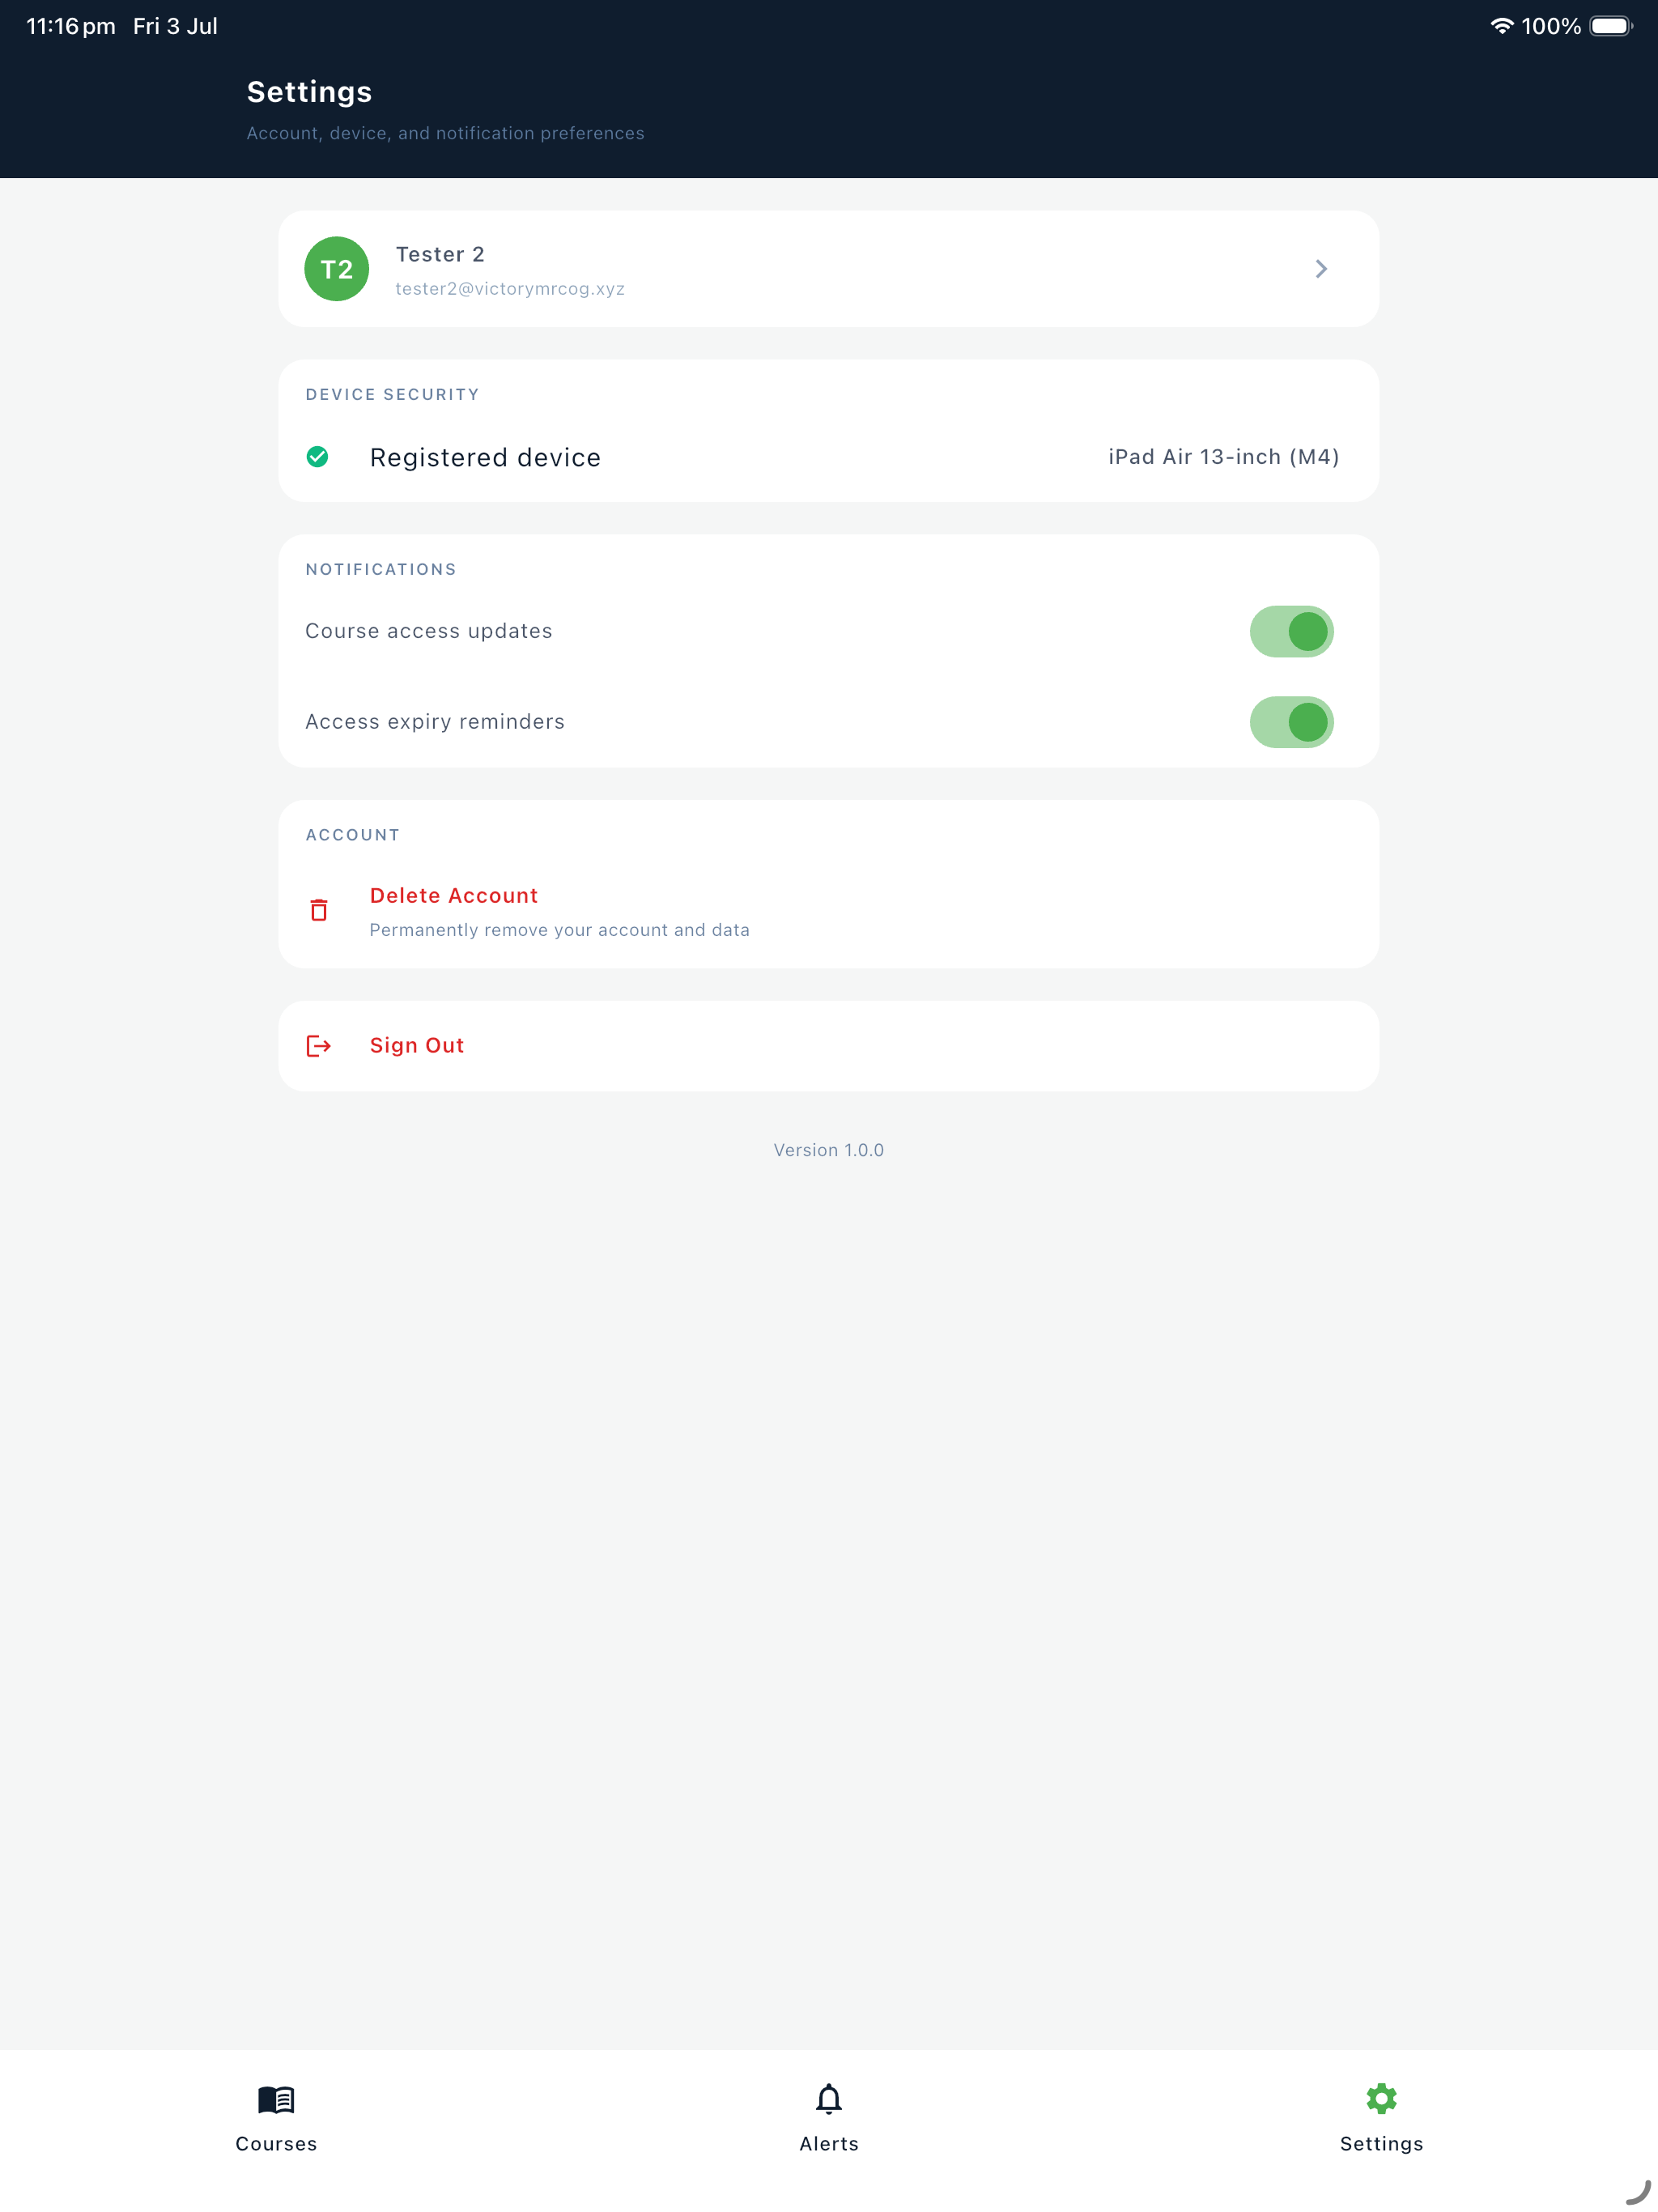Click the red trash bin icon
Screen dimensions: 1658x2212
click(x=318, y=910)
